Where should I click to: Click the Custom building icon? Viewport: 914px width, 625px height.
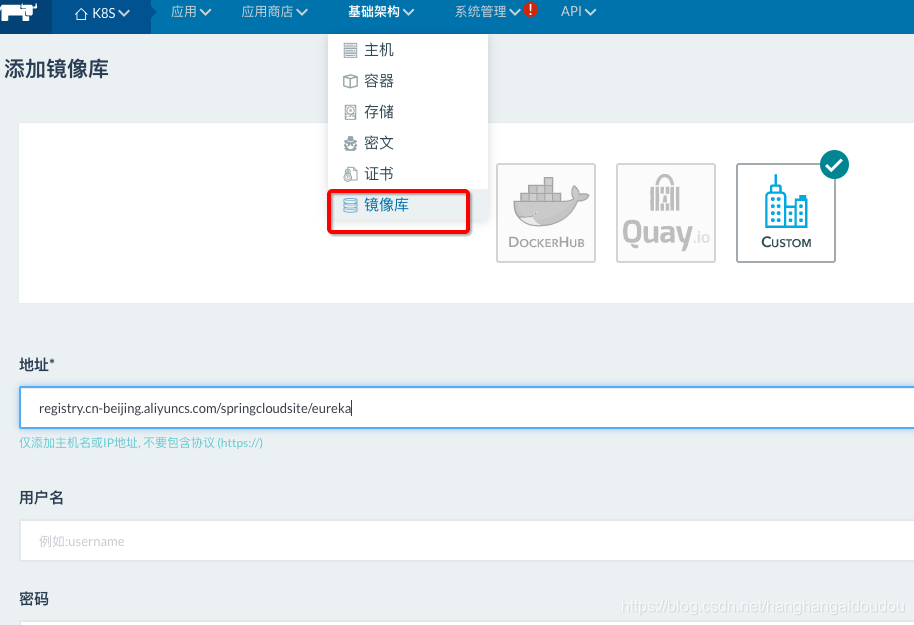786,202
